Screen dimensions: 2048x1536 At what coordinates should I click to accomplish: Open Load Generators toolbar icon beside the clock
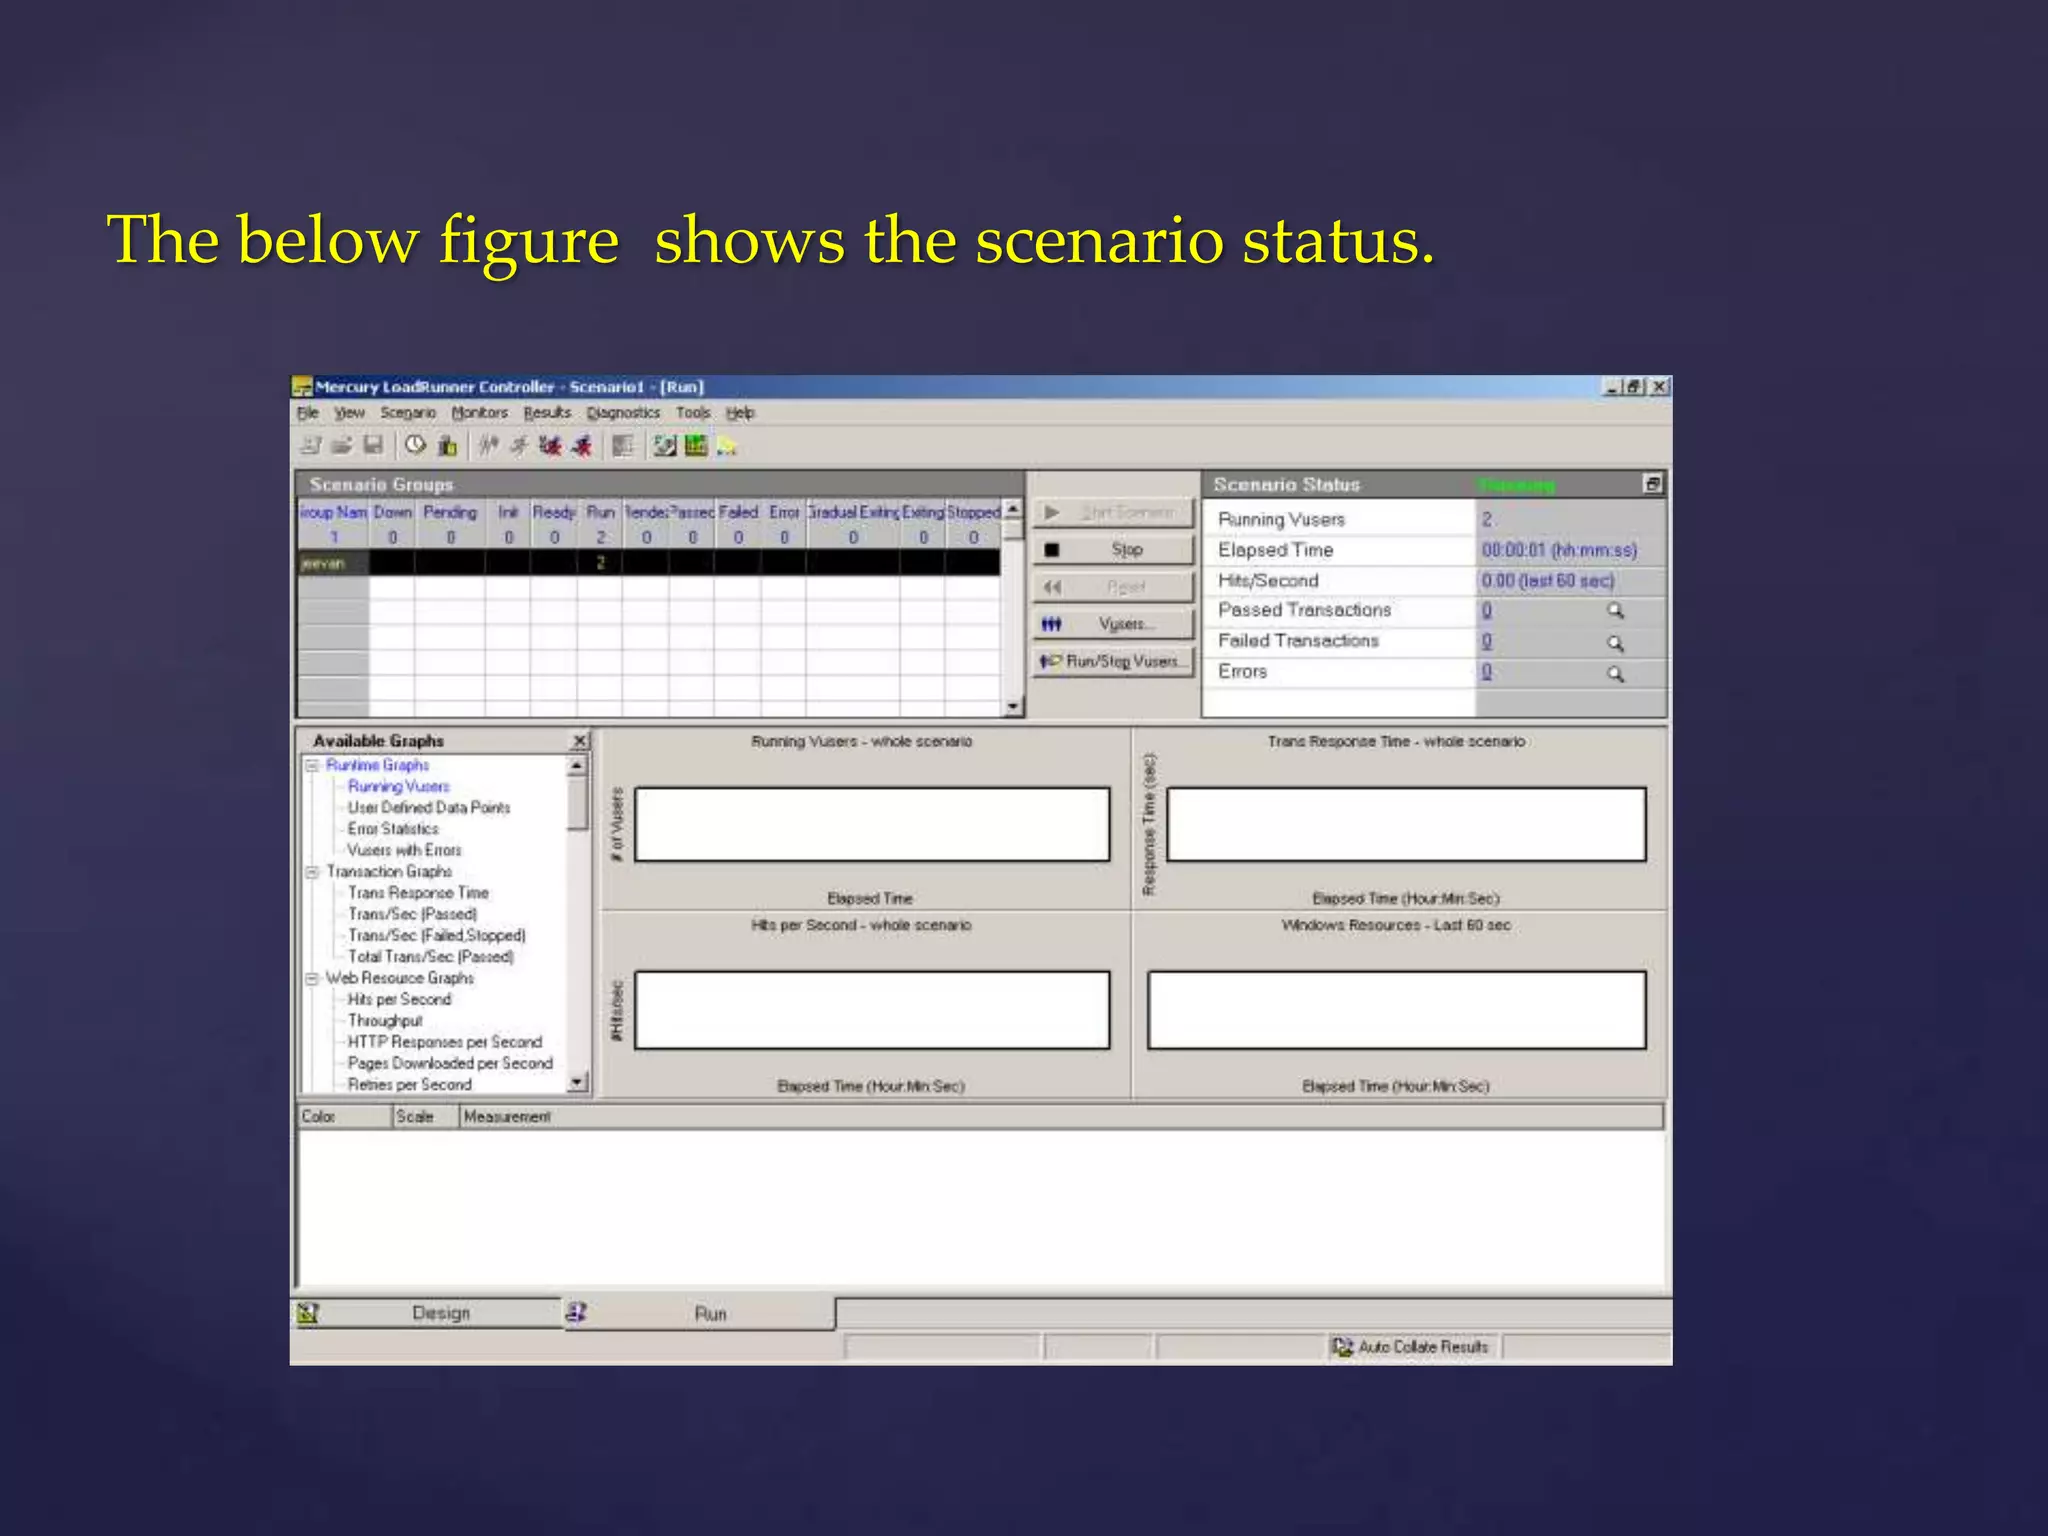(447, 445)
